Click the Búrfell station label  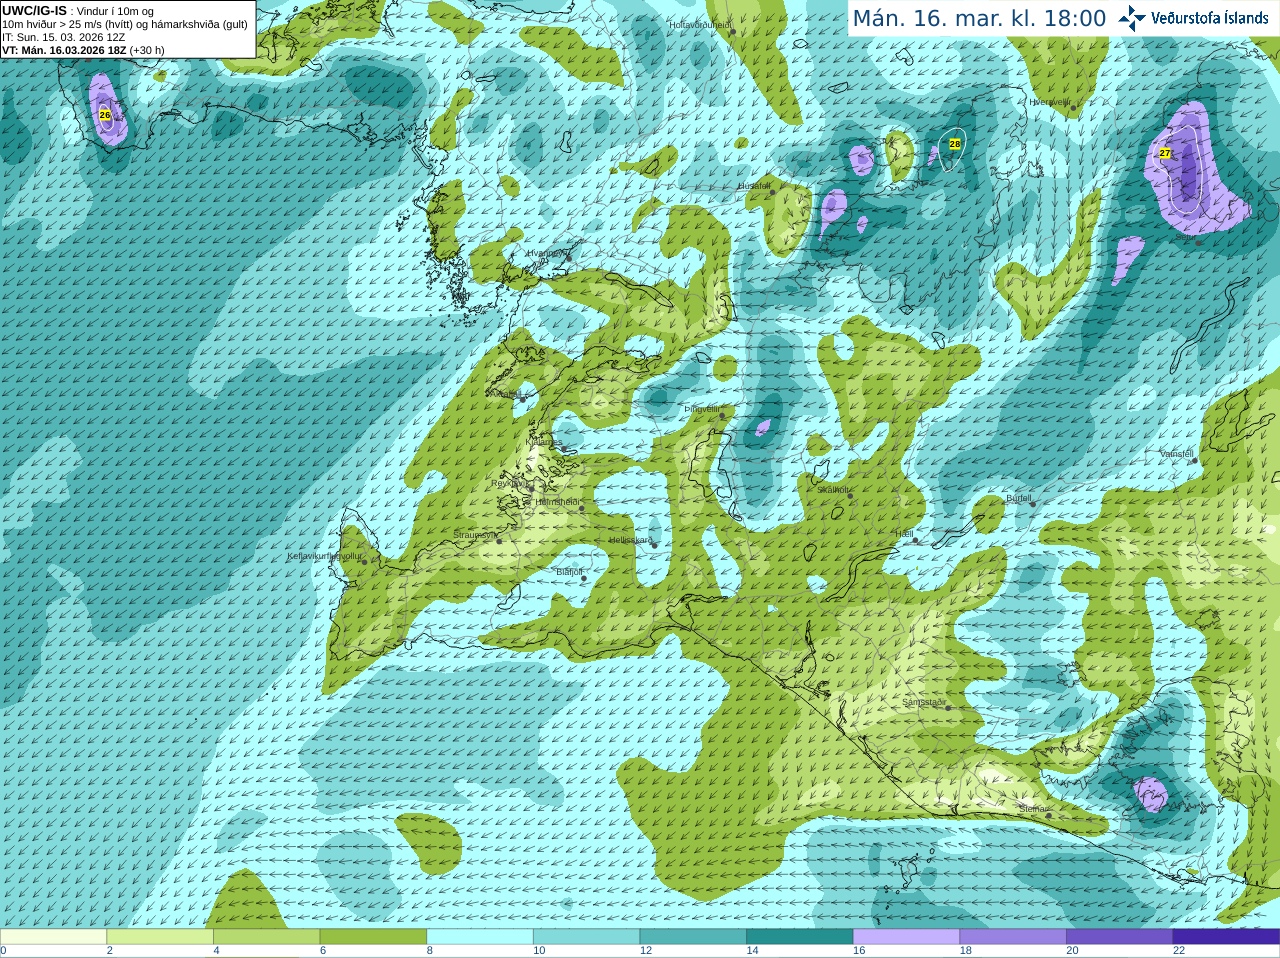coord(1019,497)
